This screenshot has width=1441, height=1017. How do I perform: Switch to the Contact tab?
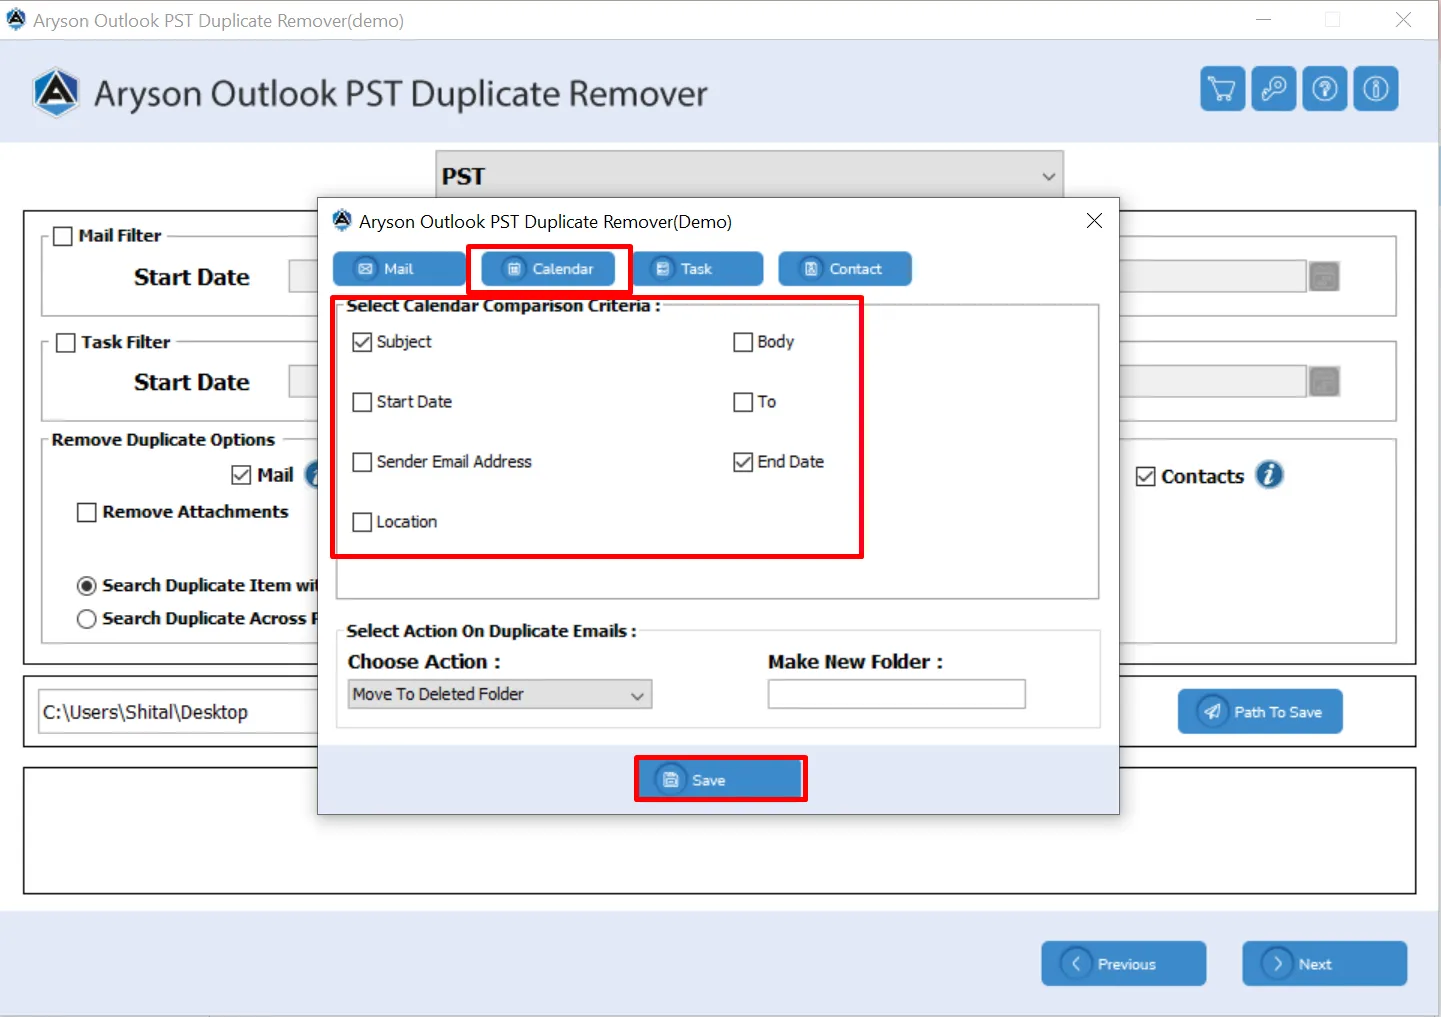pos(845,268)
